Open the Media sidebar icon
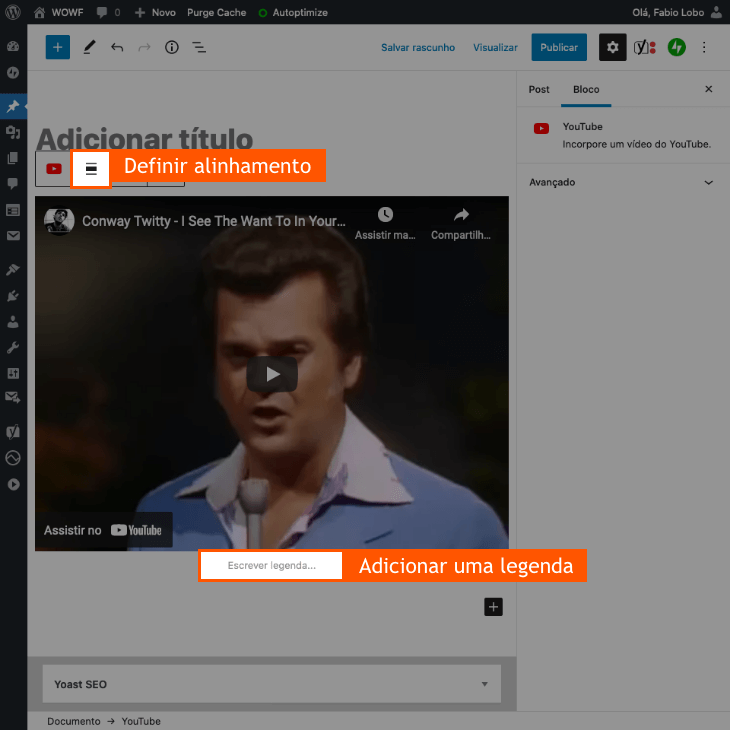 13,132
